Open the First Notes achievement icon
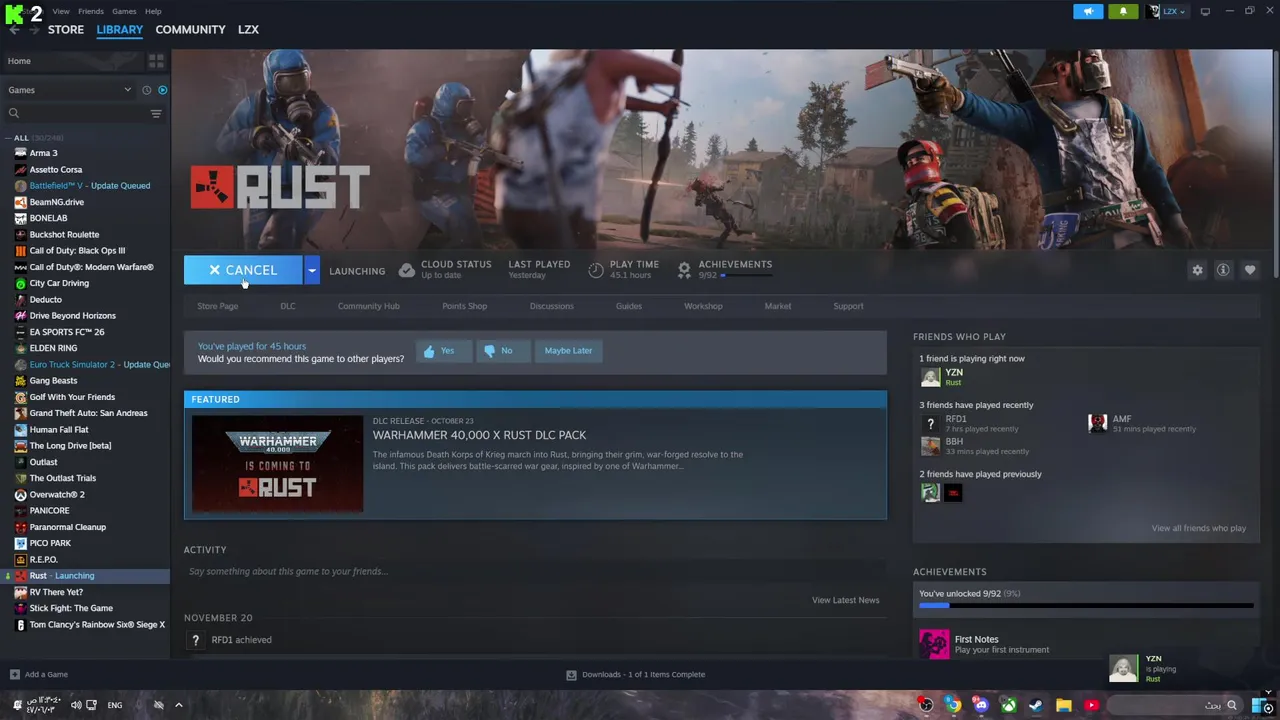Image resolution: width=1280 pixels, height=720 pixels. click(x=934, y=643)
